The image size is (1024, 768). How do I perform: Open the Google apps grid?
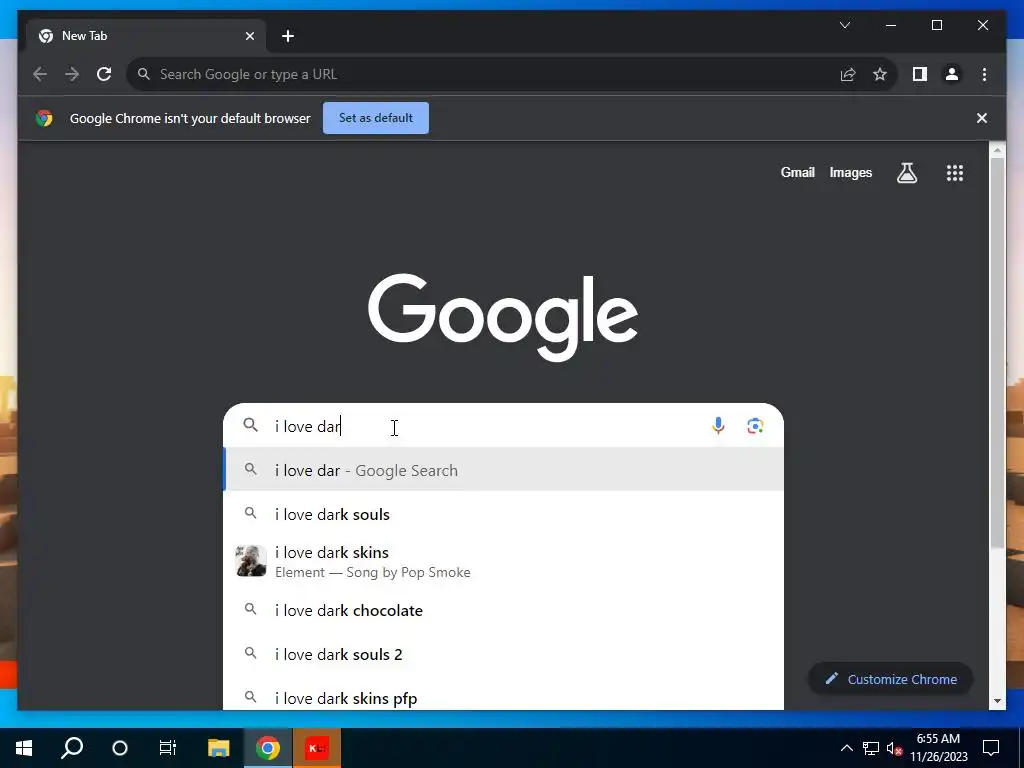tap(955, 172)
